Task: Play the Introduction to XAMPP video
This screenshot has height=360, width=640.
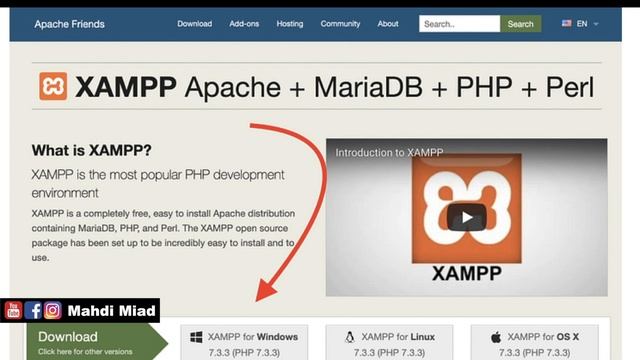Action: click(466, 218)
